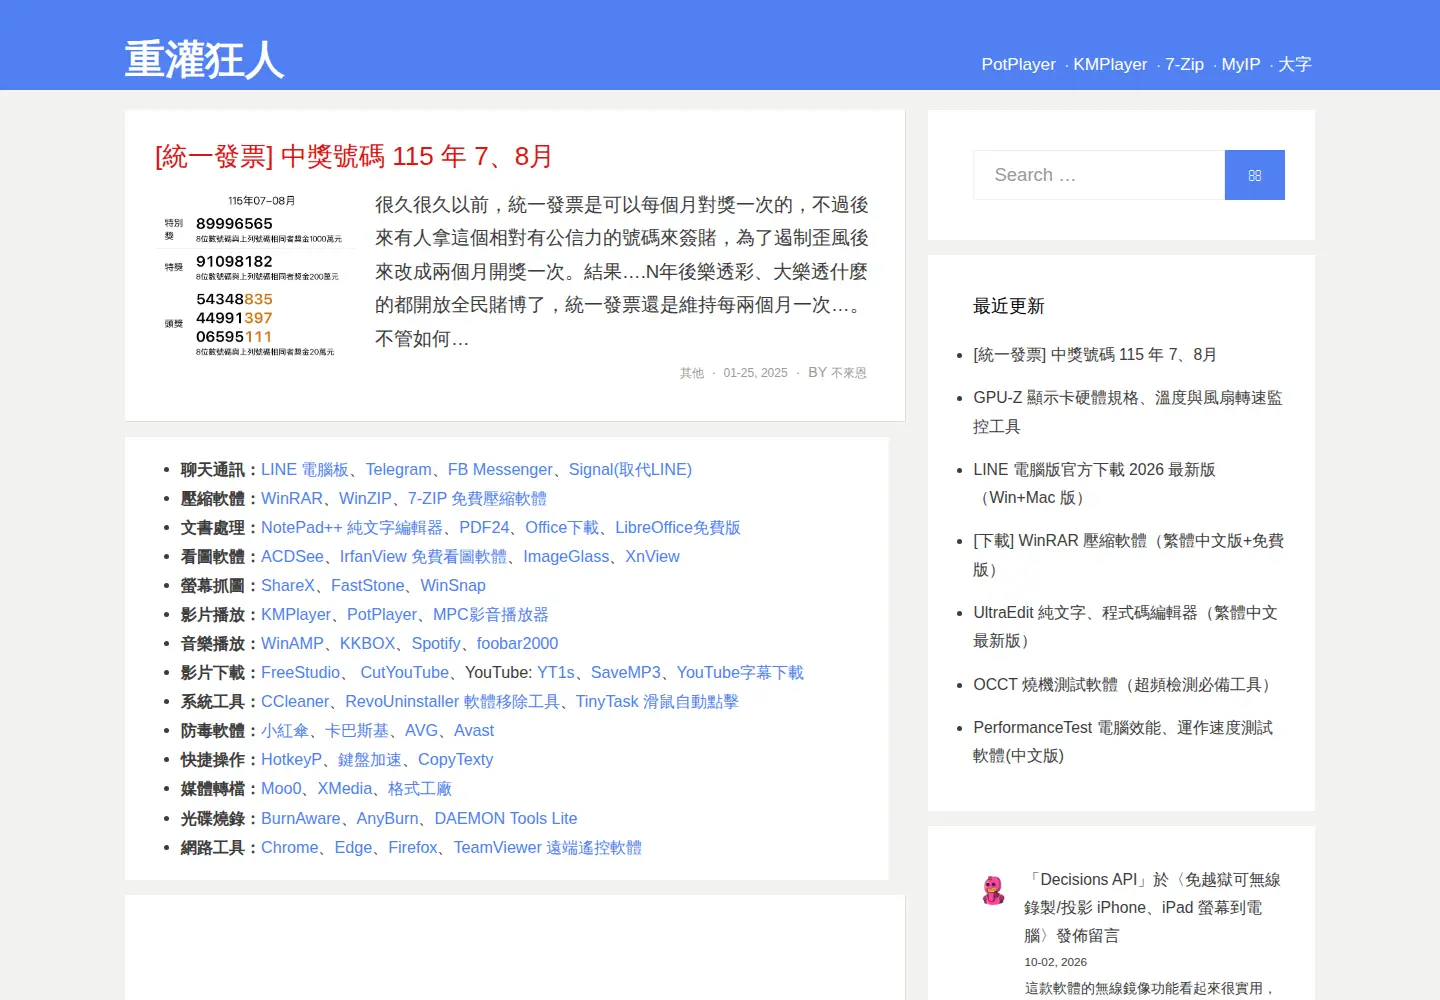Open the FB Messenger link

point(500,469)
